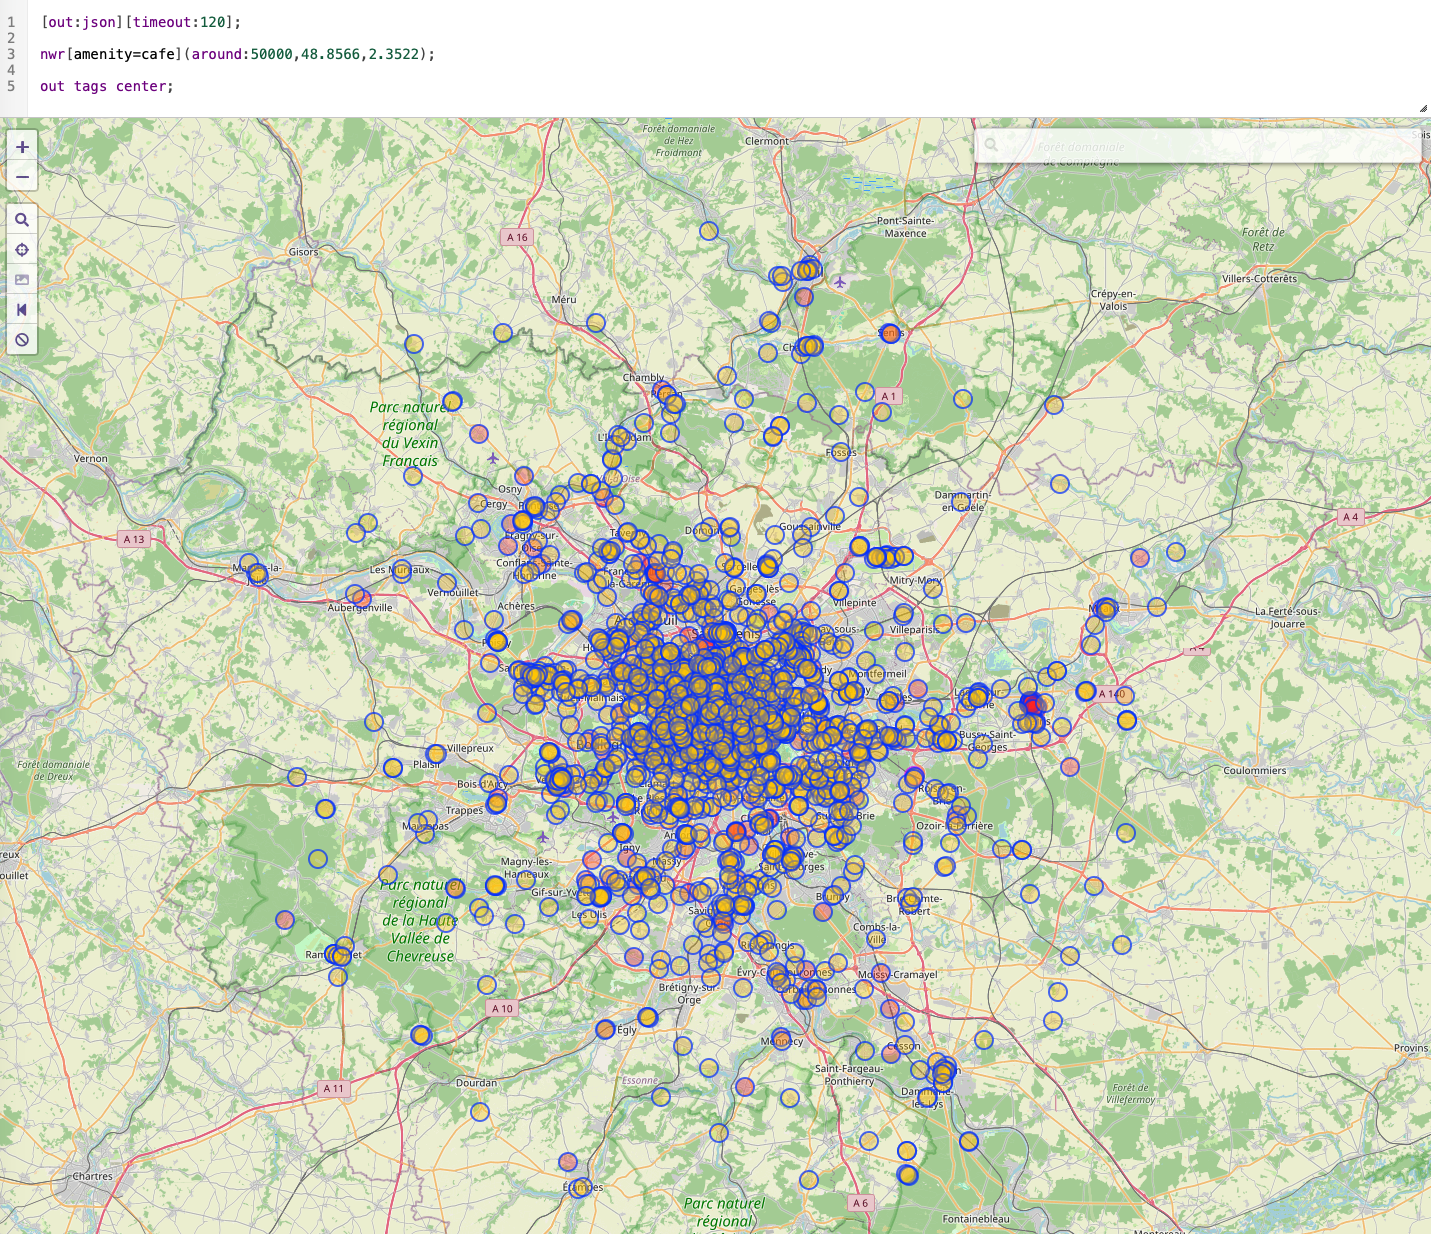1431x1234 pixels.
Task: Click the A 16 motorway shield
Action: (517, 237)
